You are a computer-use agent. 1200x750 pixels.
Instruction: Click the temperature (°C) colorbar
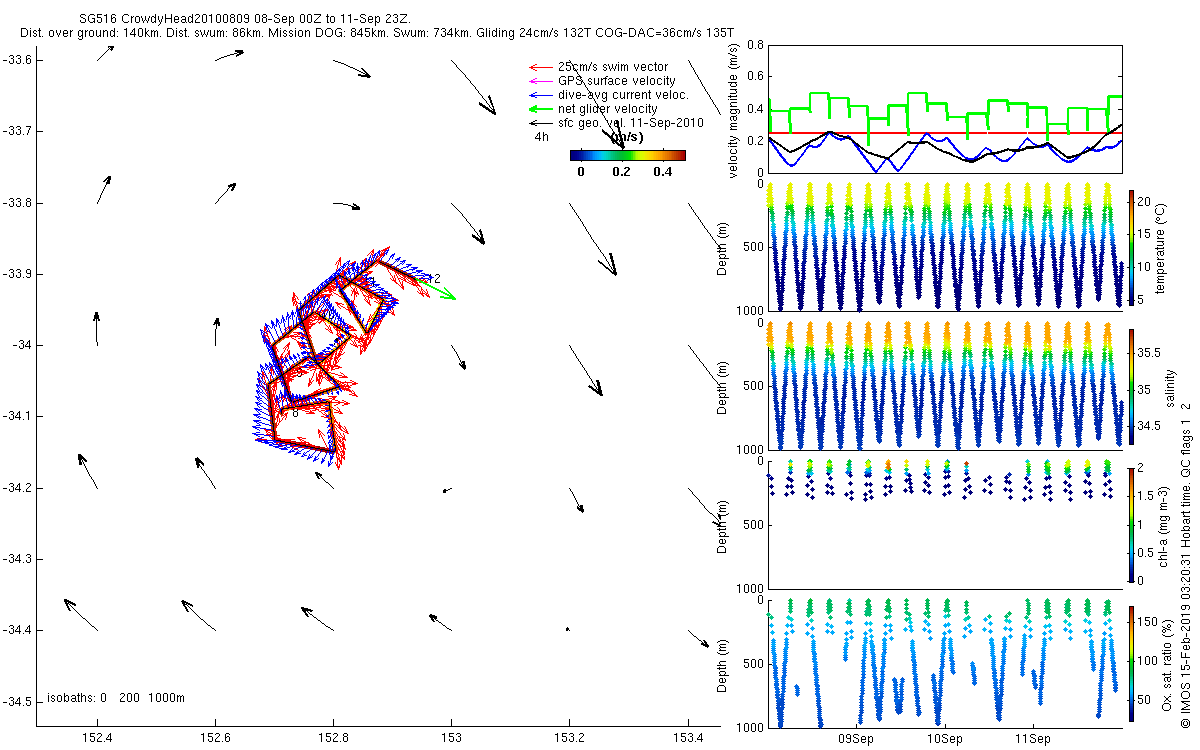coord(1131,246)
